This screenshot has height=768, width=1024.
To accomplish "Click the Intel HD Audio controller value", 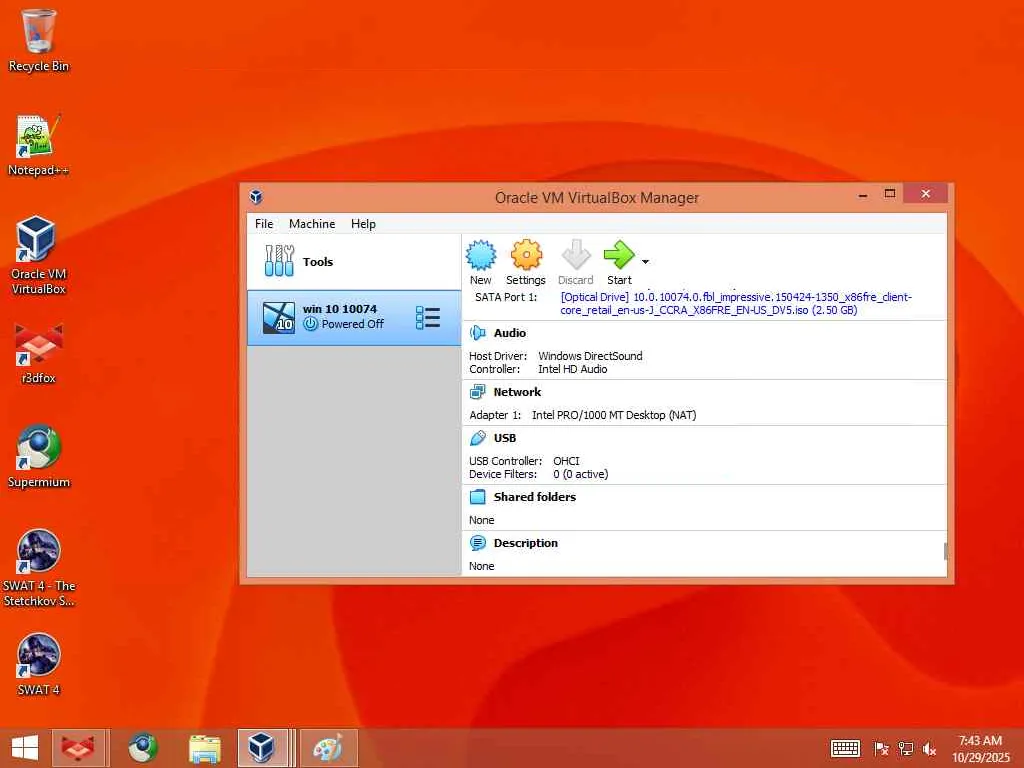I will click(x=573, y=369).
